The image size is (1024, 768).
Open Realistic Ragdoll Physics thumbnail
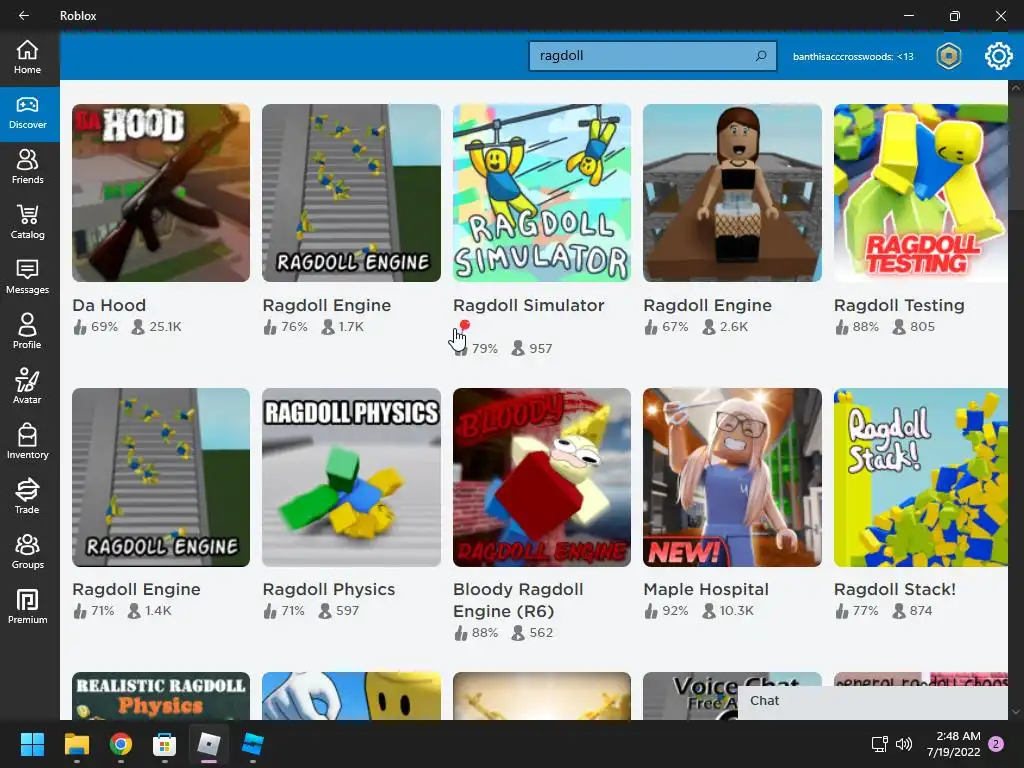click(161, 696)
